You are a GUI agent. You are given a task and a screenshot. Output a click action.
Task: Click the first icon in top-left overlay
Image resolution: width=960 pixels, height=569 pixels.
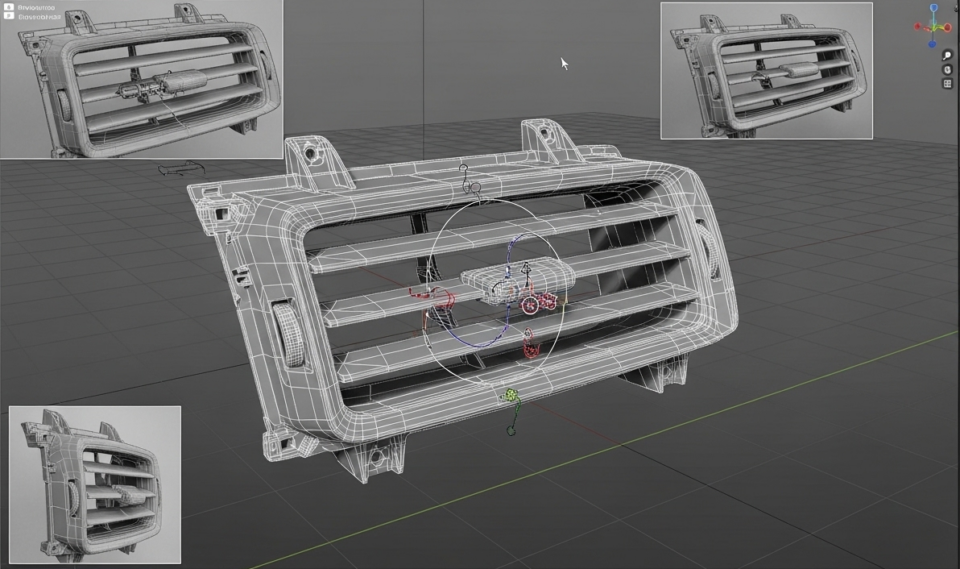point(9,7)
